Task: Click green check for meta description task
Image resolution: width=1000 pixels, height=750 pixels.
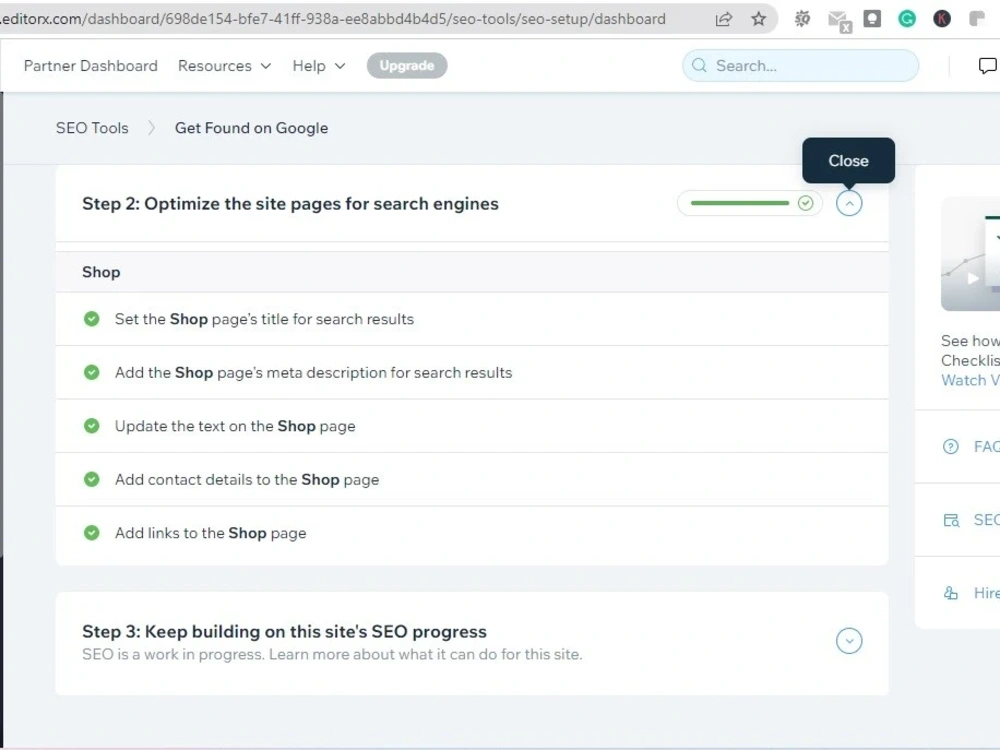Action: (x=92, y=372)
